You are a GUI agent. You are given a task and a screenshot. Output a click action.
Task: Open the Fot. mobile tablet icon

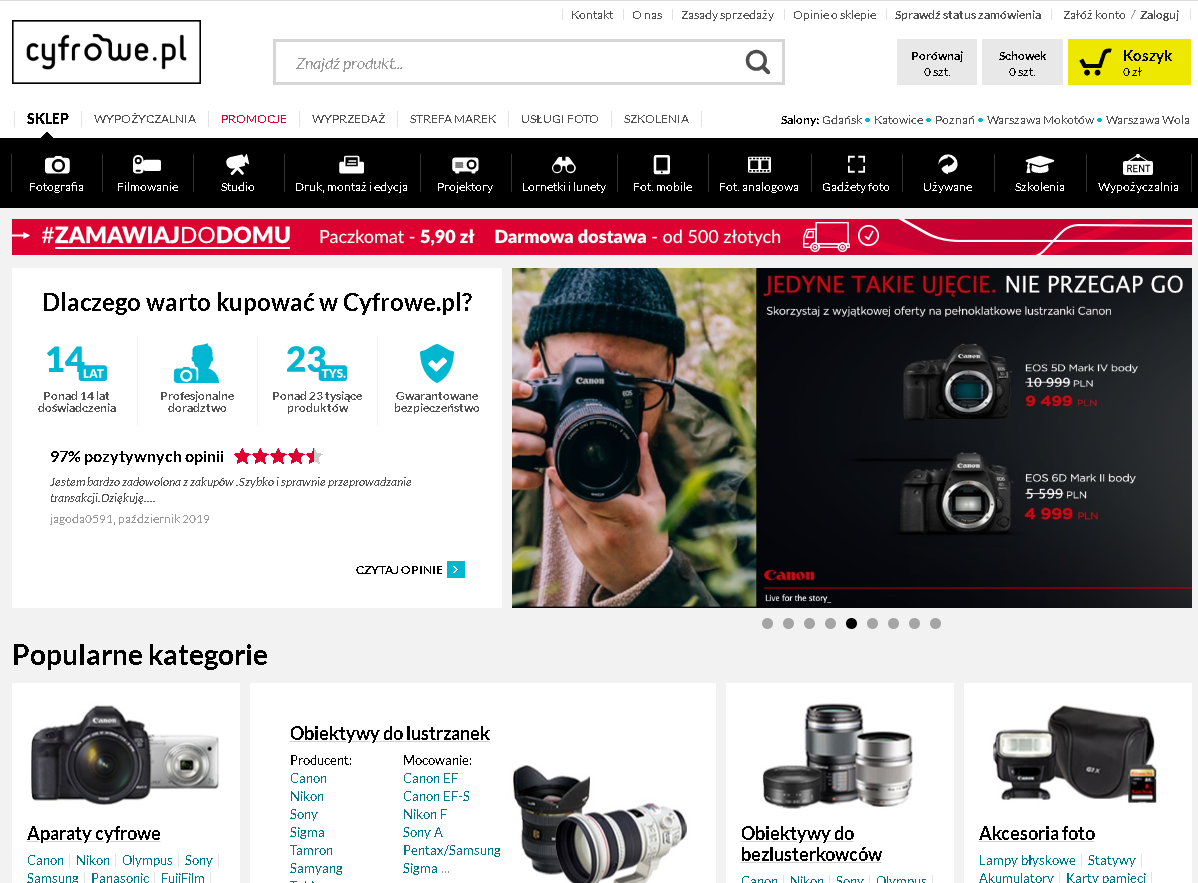coord(662,164)
